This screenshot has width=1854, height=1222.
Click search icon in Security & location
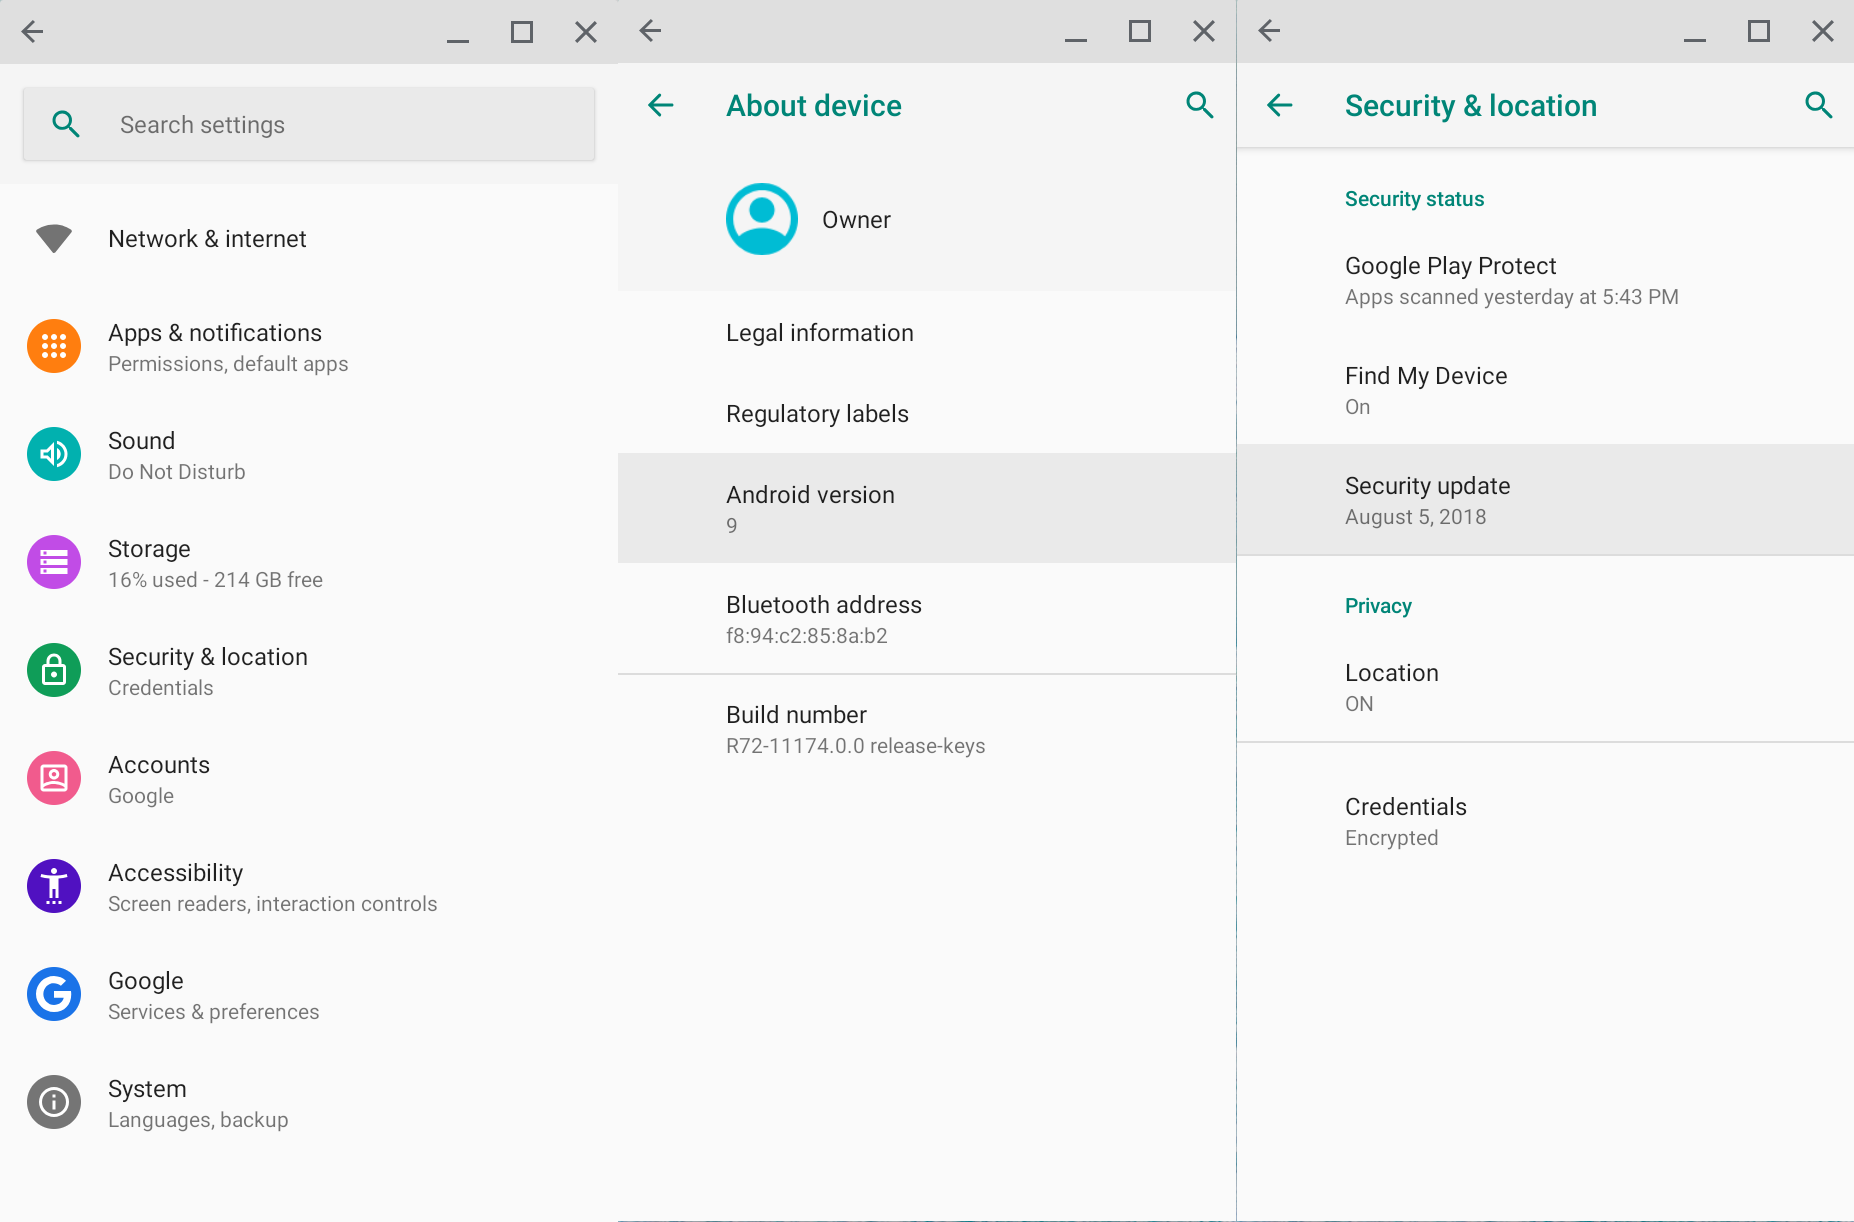(x=1817, y=105)
